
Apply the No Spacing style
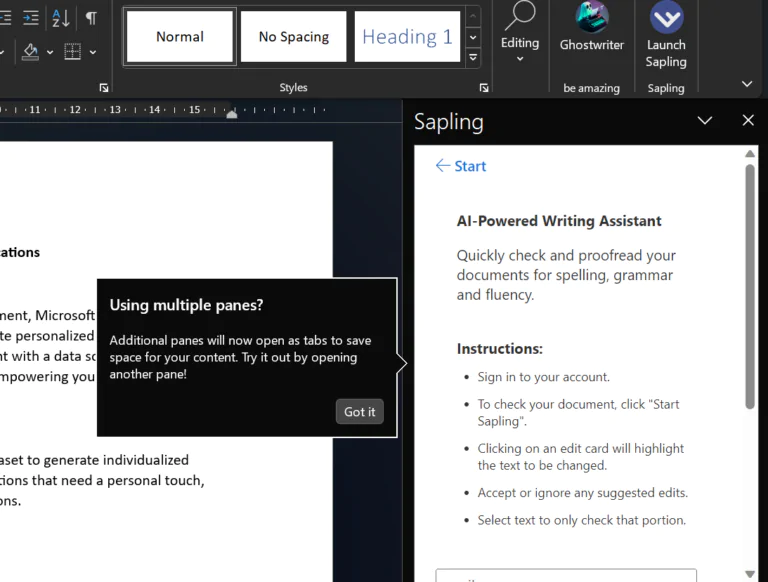point(293,37)
